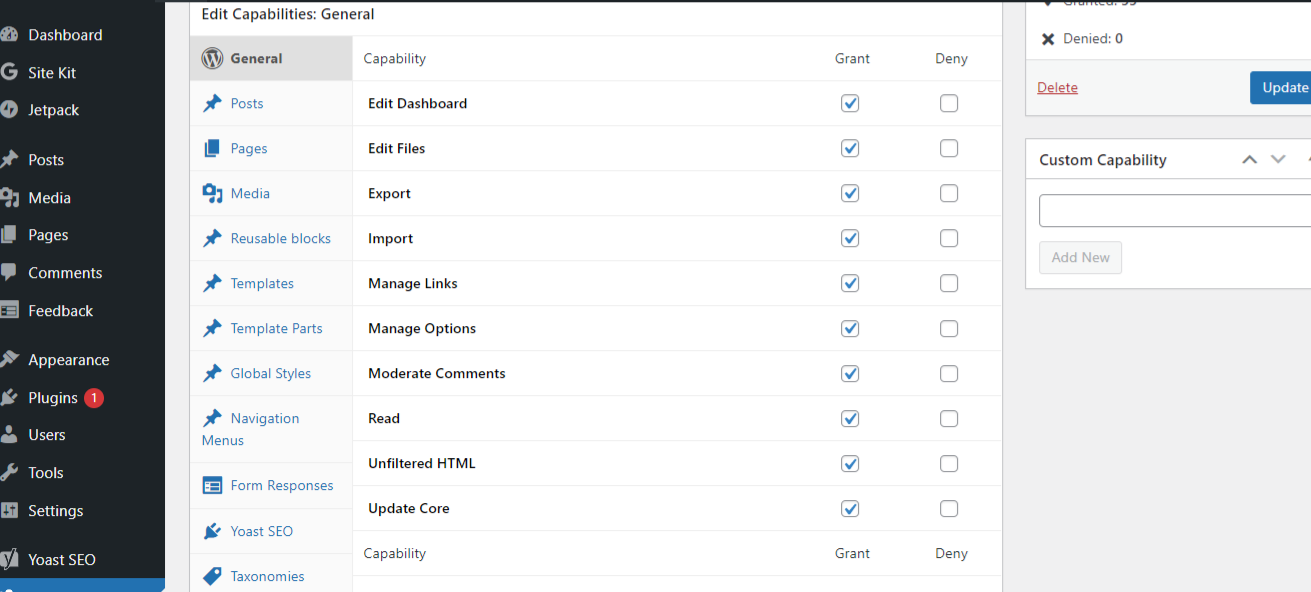Screen dimensions: 1311x592
Task: Open Appearance menu label
Action: [69, 360]
